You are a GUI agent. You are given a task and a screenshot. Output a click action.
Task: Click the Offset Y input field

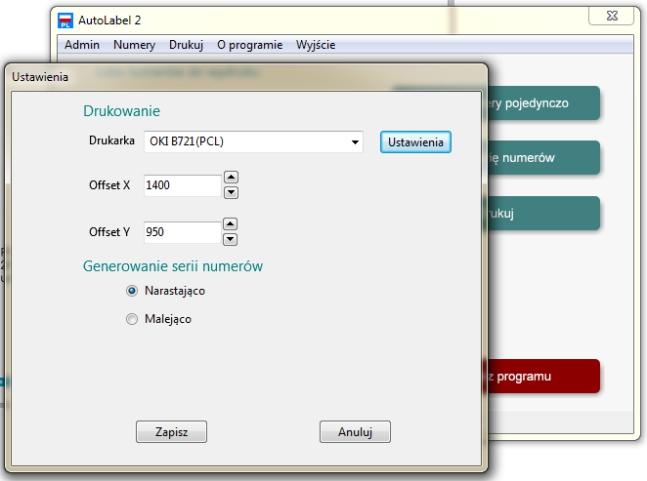click(182, 232)
